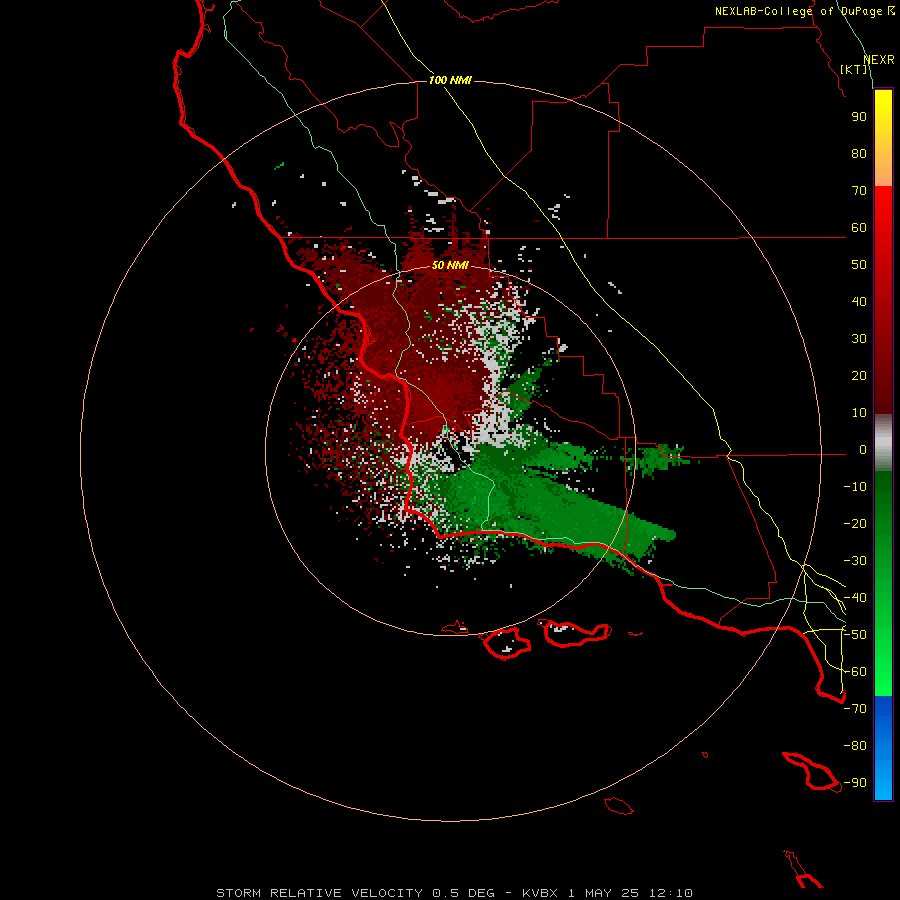Click the 20 value on the velocity scale

pyautogui.click(x=859, y=376)
